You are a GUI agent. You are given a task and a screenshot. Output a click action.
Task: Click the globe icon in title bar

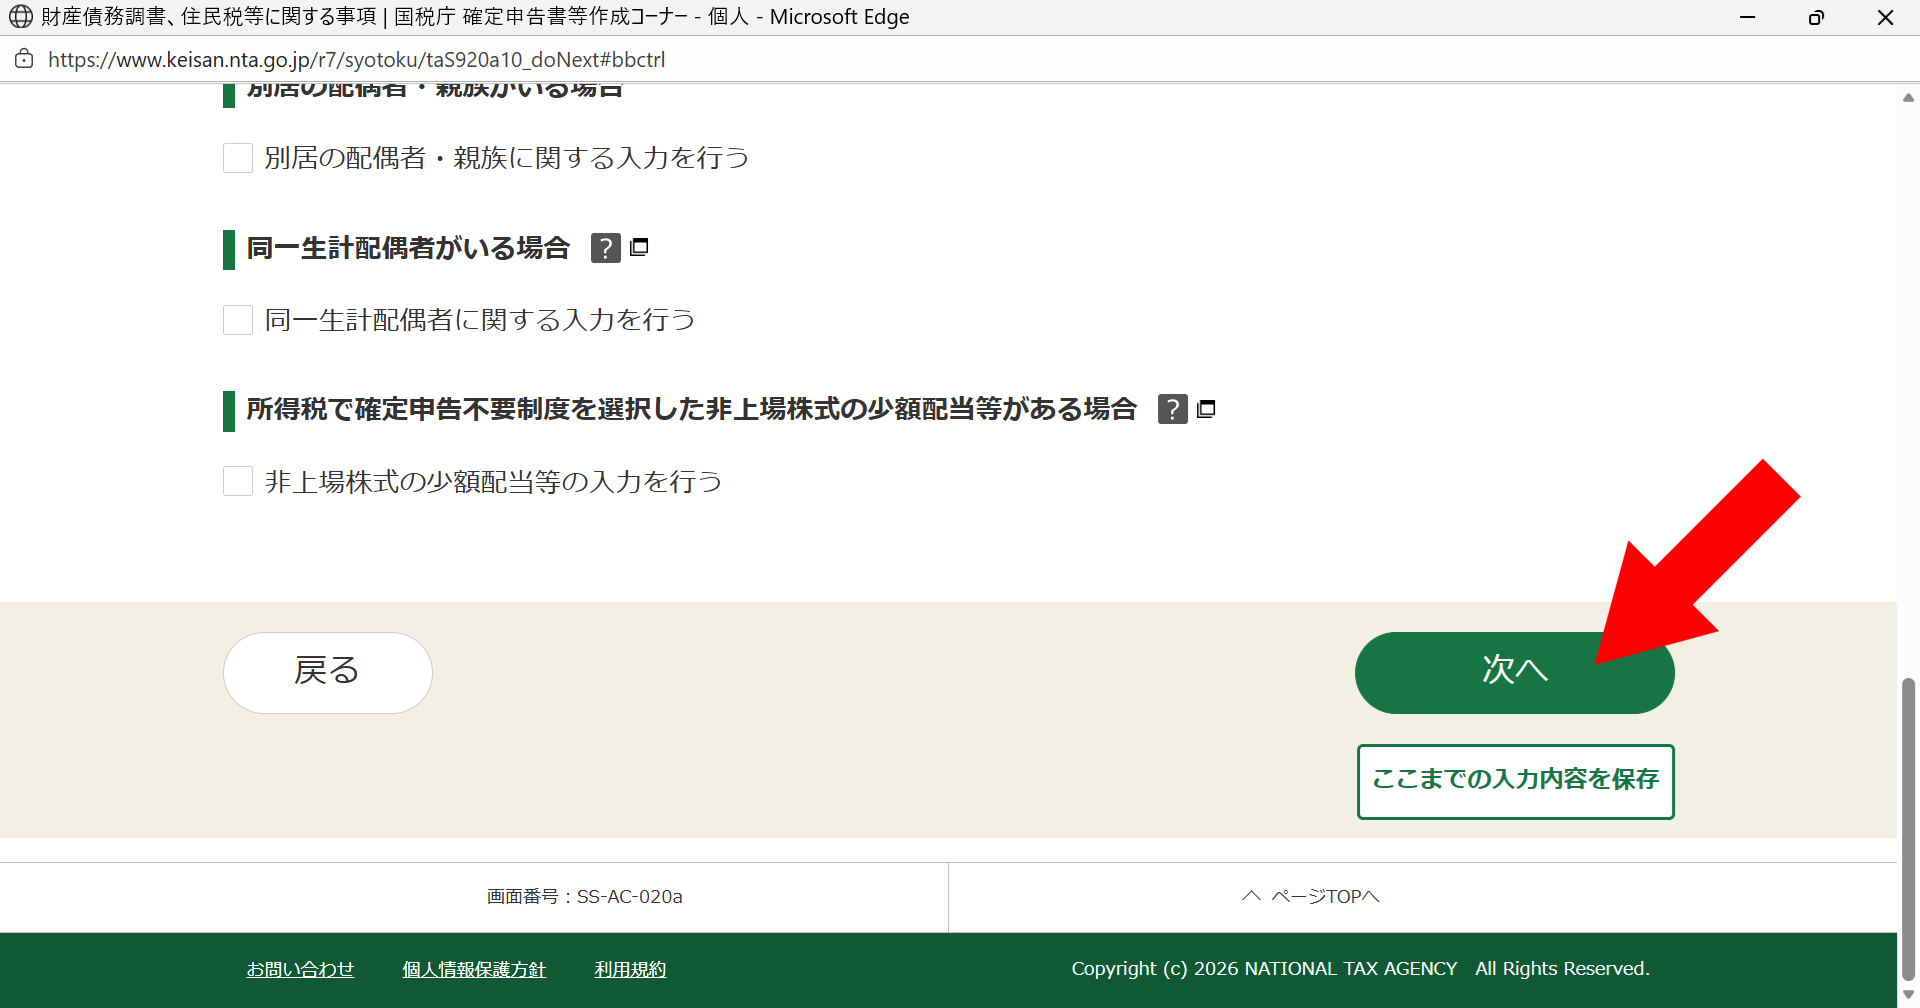[21, 17]
